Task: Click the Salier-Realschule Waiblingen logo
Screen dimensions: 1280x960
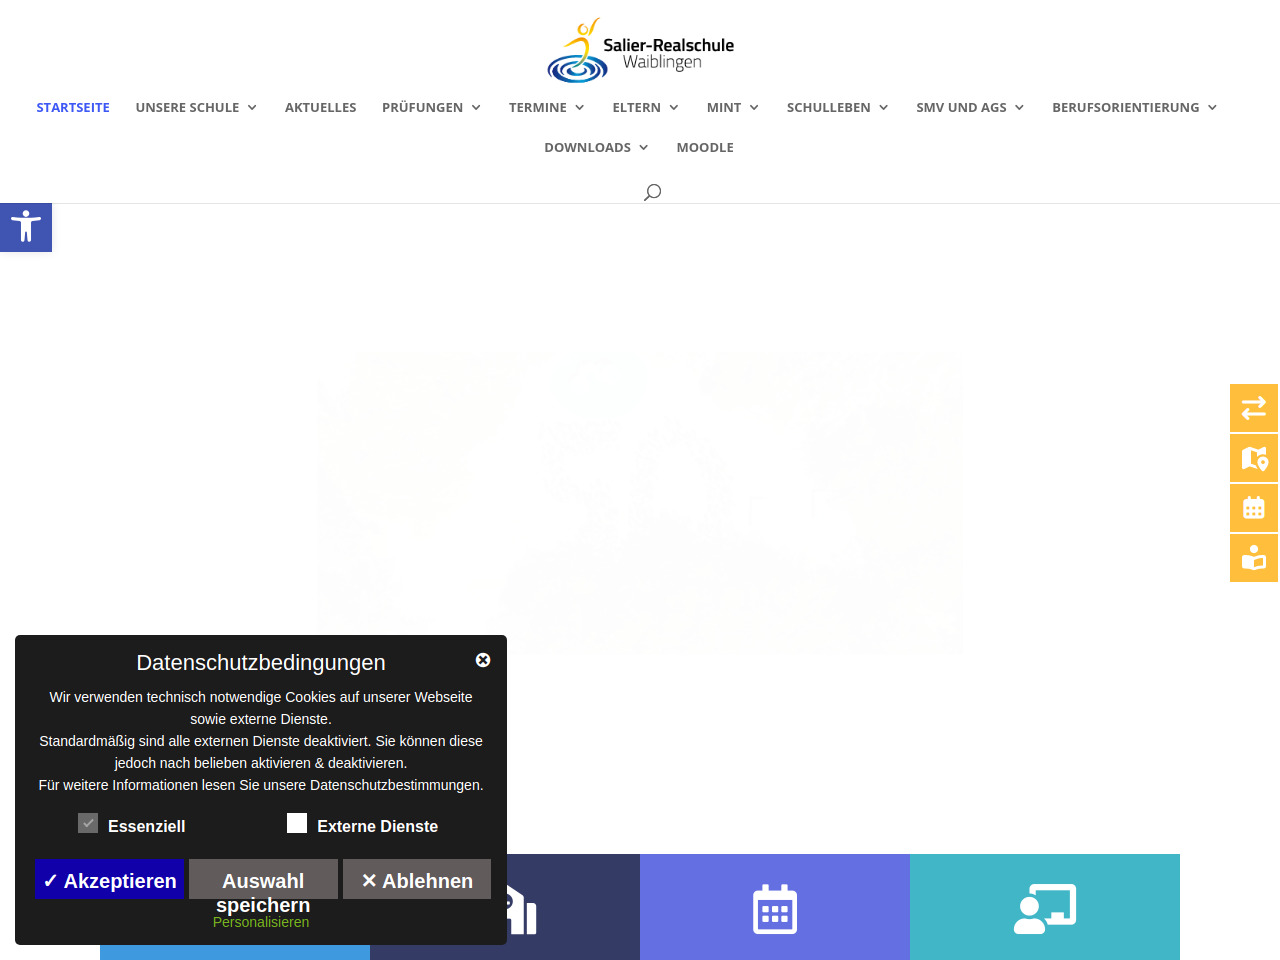Action: (640, 50)
